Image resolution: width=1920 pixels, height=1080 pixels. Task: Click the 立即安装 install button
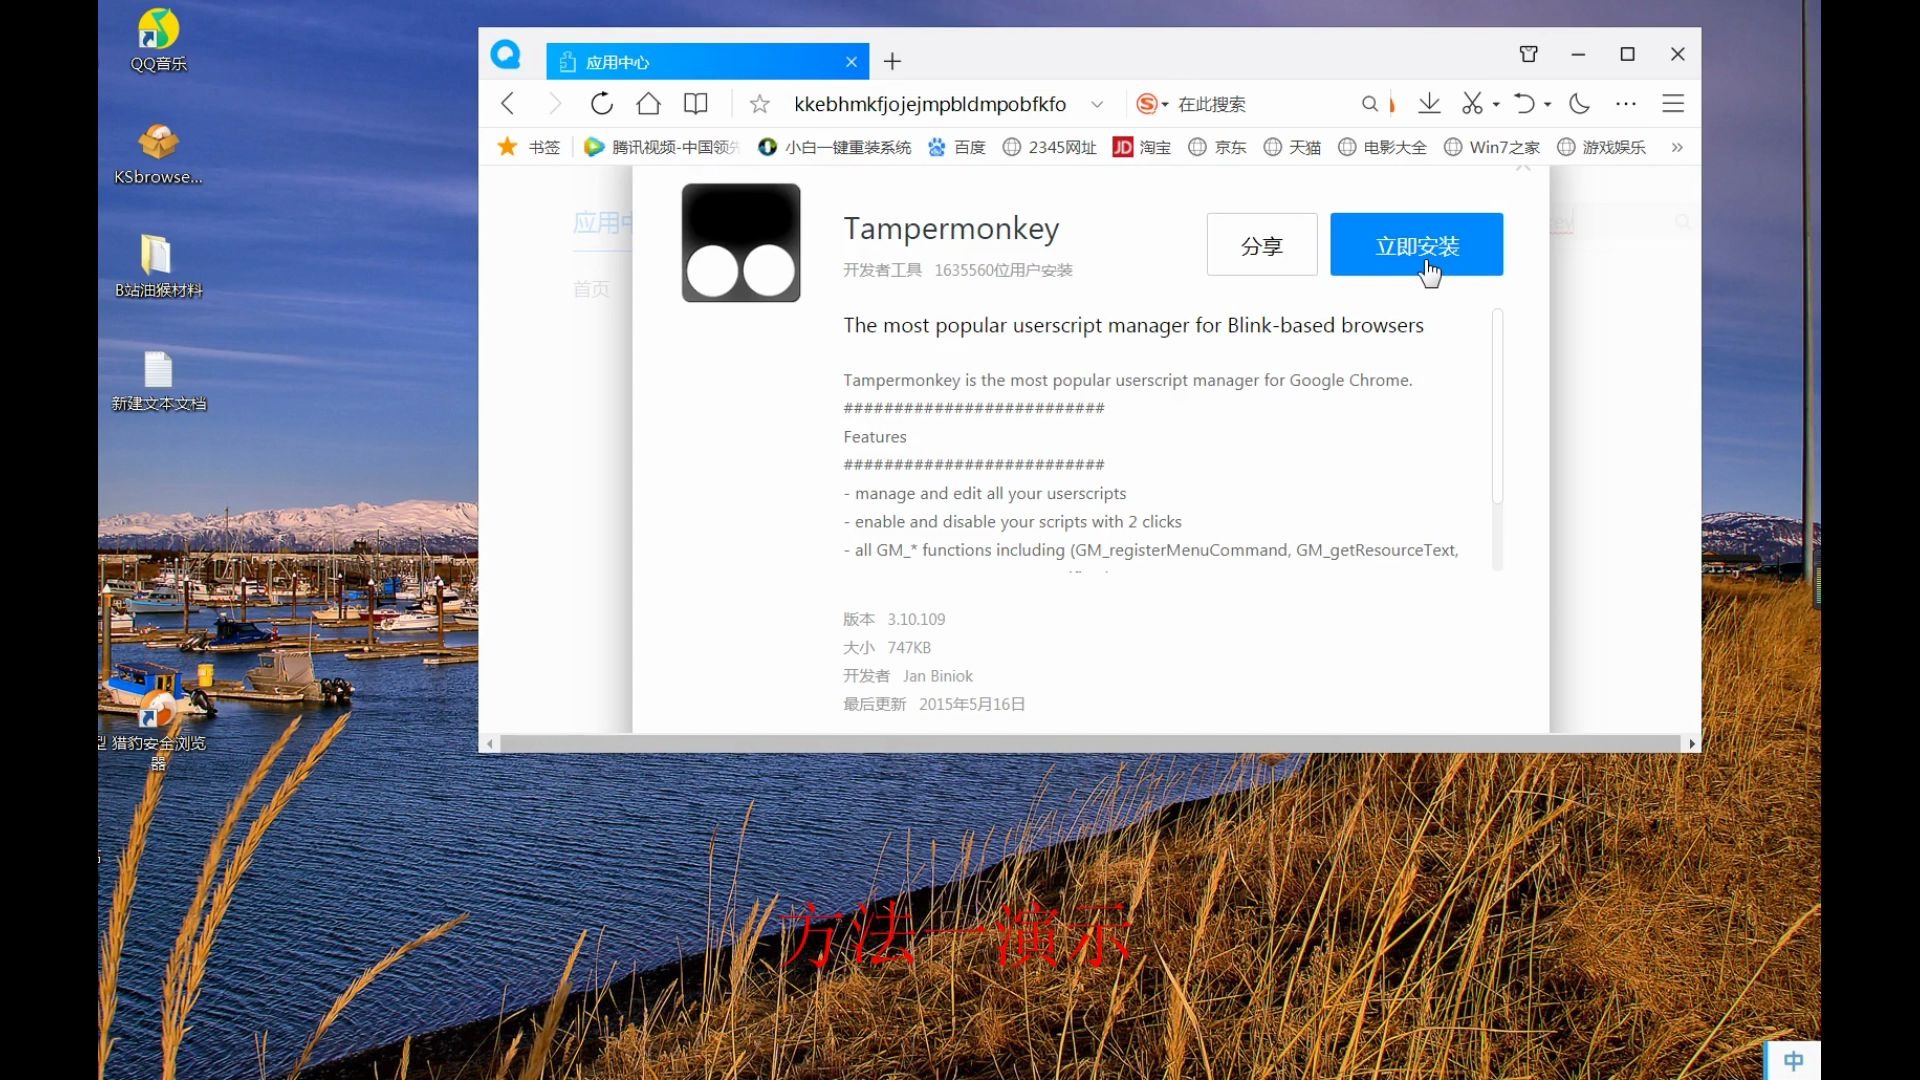tap(1416, 244)
